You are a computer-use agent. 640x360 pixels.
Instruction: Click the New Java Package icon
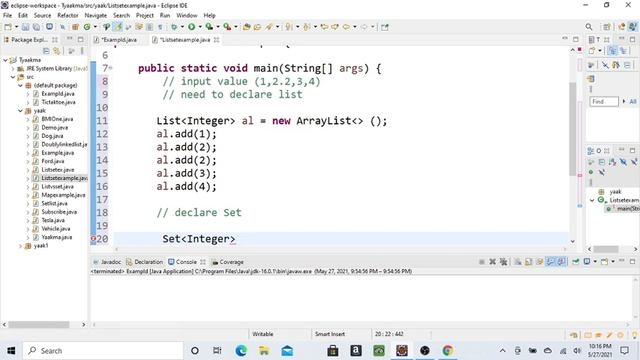click(x=75, y=27)
